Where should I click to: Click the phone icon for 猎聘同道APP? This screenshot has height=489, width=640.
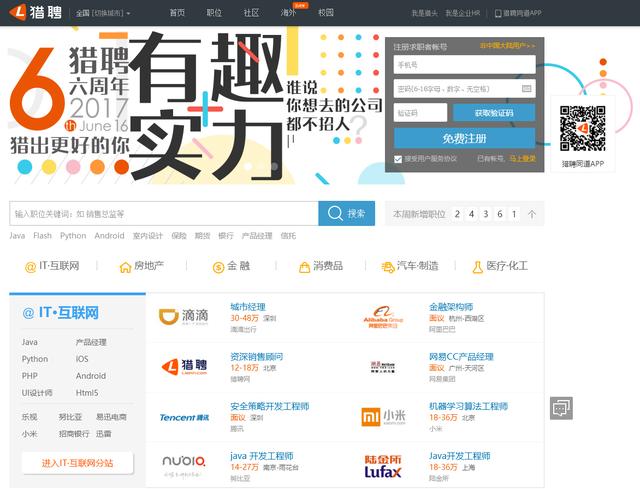(x=498, y=13)
